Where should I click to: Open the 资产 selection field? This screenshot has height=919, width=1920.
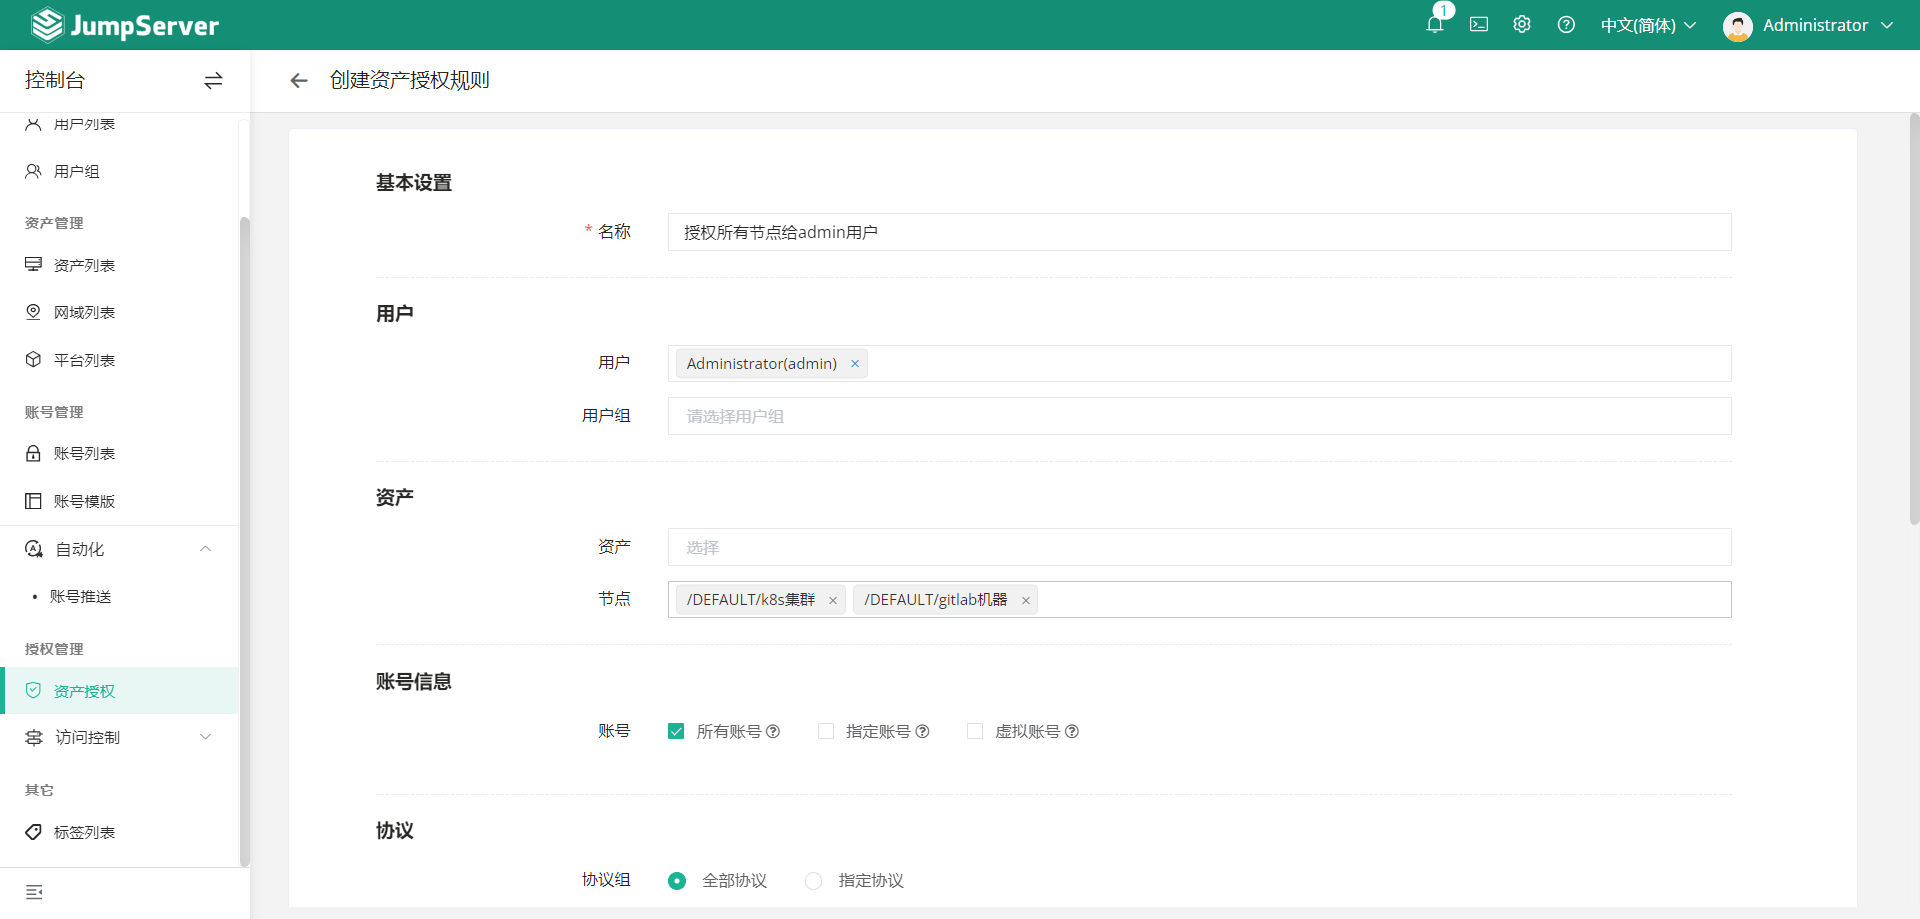[x=1199, y=547]
